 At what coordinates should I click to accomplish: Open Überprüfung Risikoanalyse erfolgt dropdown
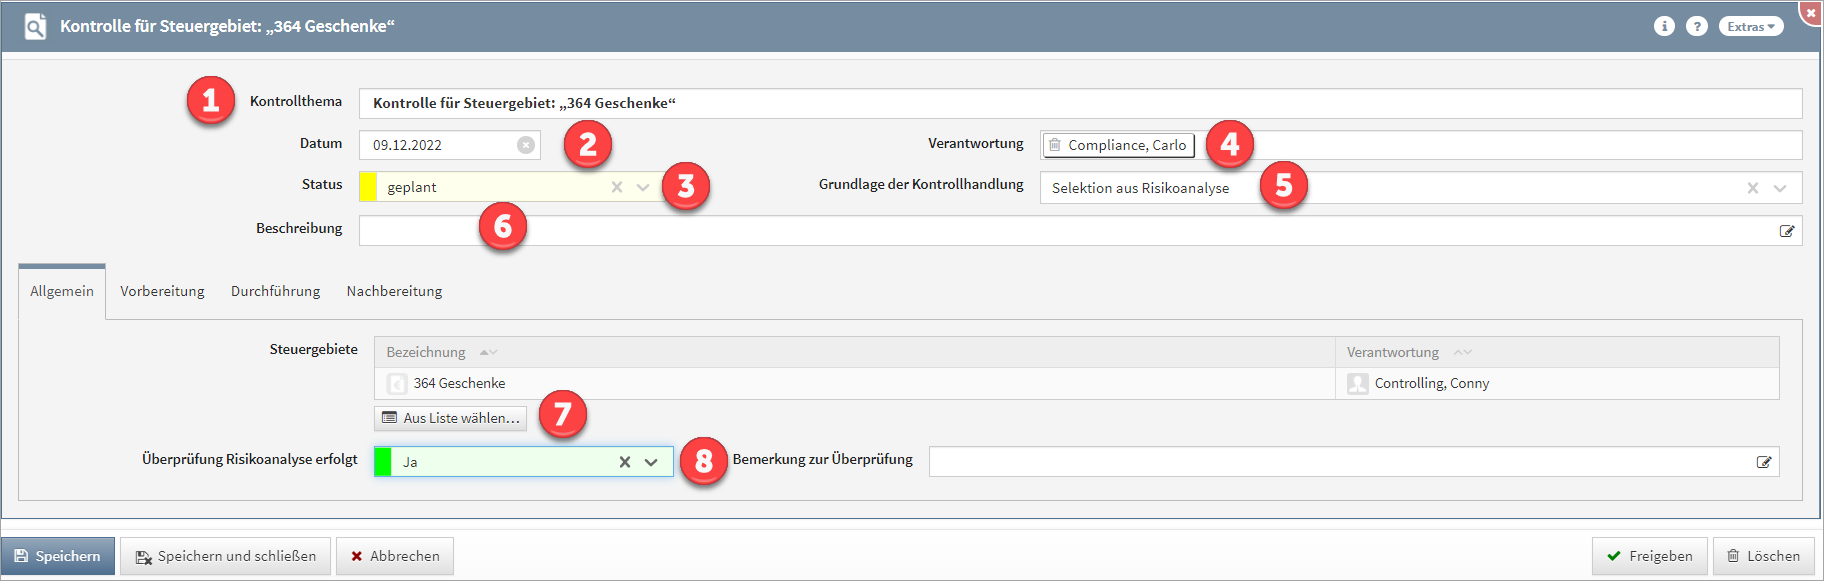[x=651, y=462]
